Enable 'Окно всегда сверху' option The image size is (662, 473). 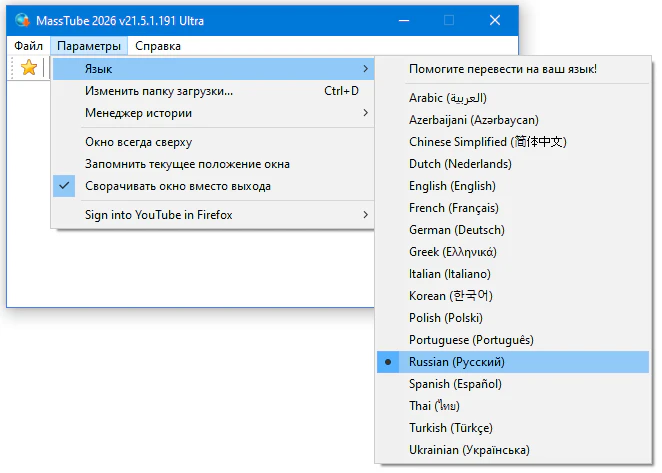(x=138, y=142)
